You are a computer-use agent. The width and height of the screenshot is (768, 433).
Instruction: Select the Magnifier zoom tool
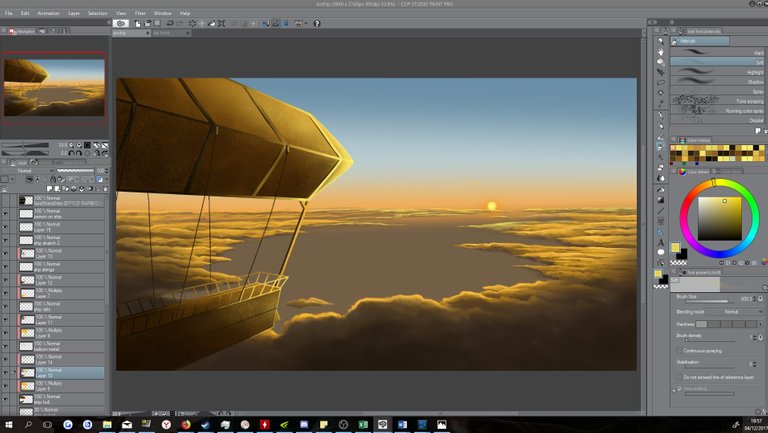tap(661, 41)
